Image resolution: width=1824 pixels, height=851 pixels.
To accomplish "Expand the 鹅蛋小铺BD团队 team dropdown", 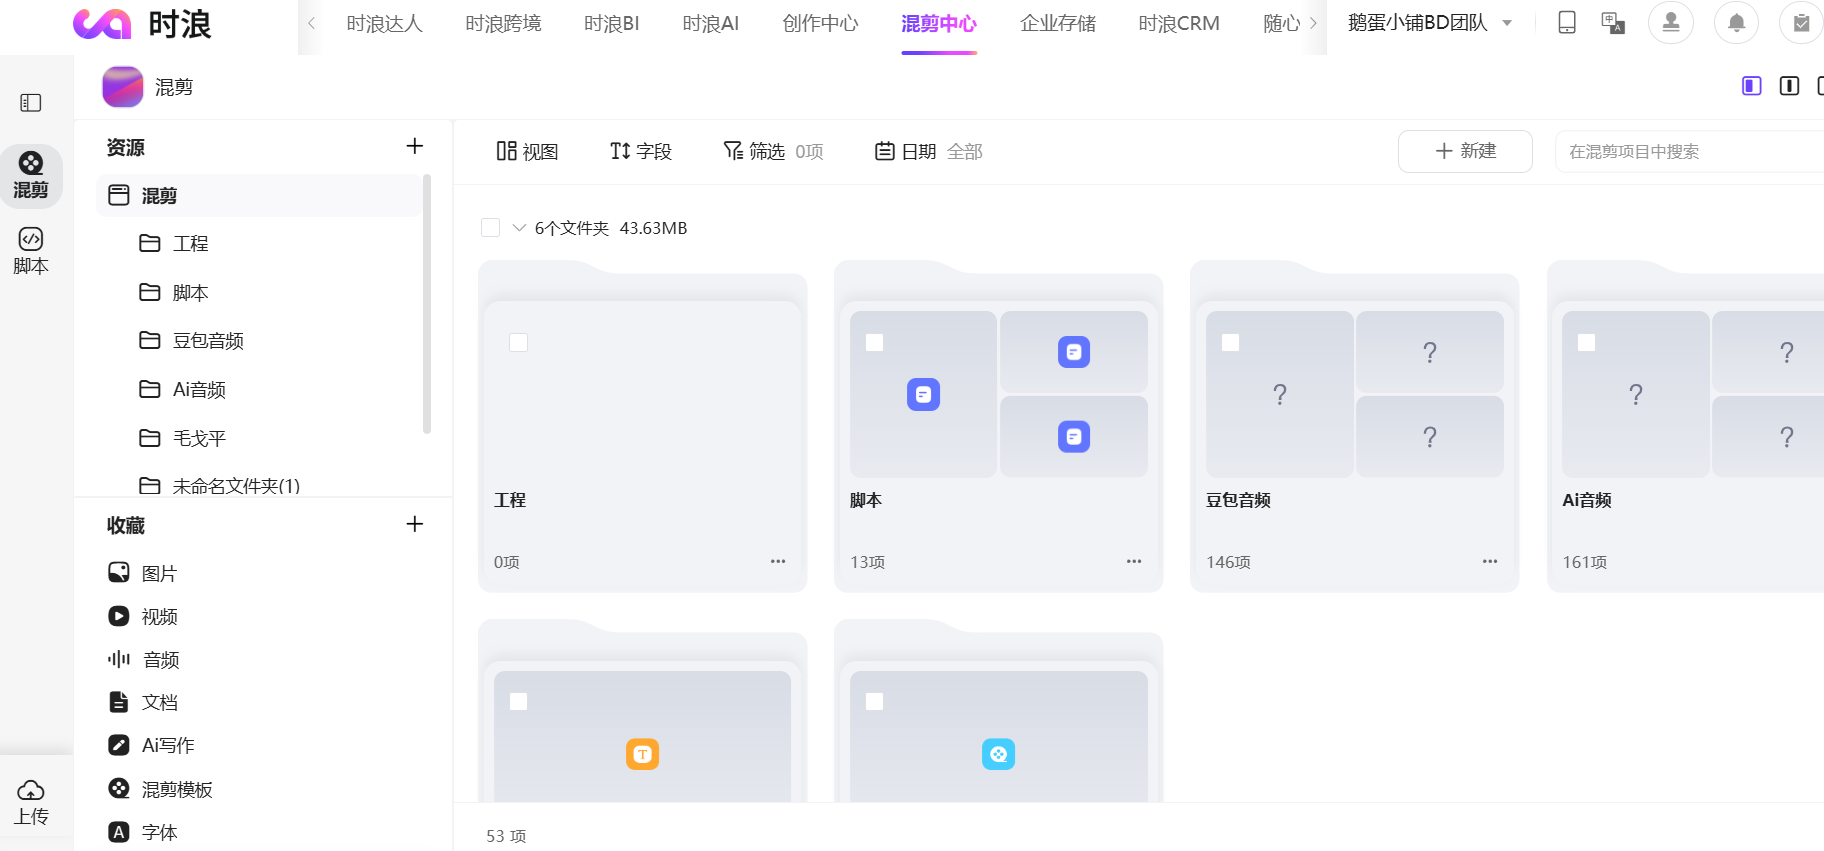I will [x=1430, y=22].
